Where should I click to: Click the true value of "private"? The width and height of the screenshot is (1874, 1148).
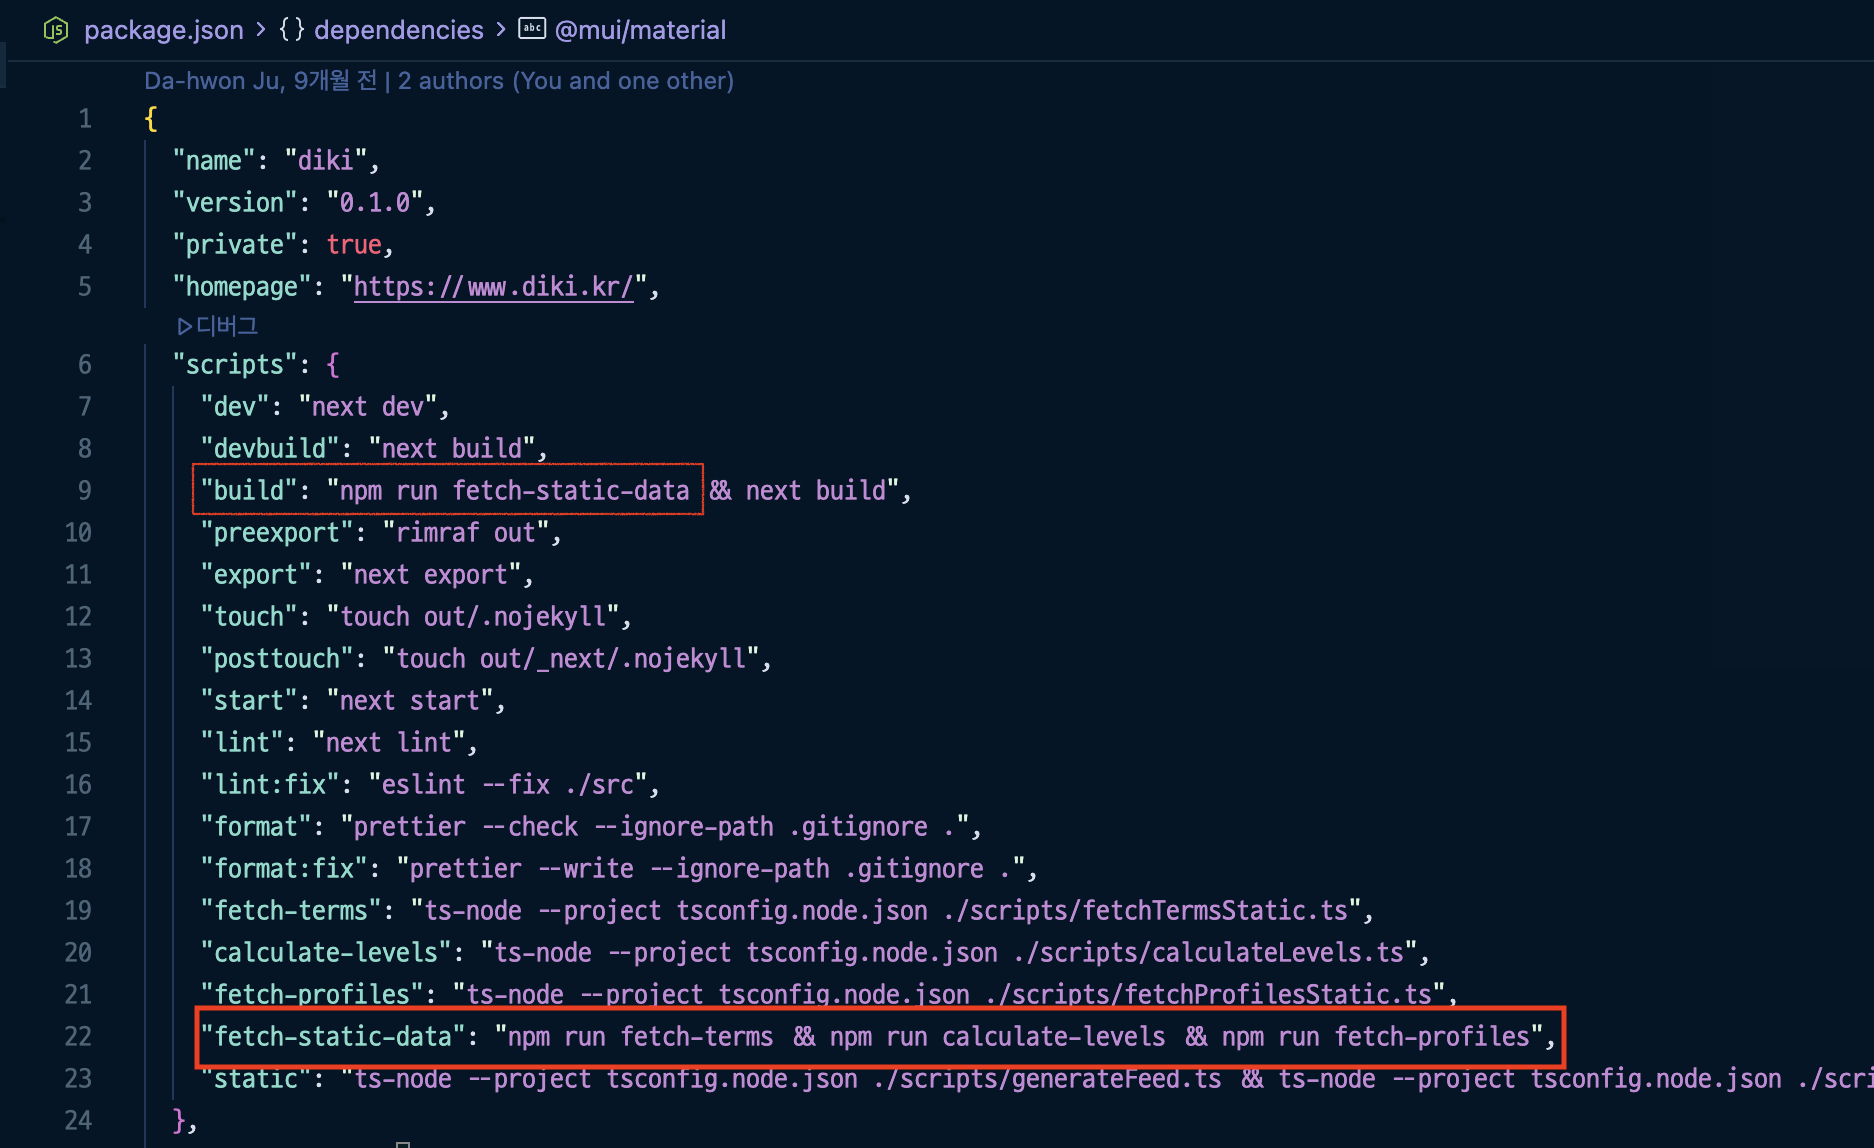pos(354,245)
